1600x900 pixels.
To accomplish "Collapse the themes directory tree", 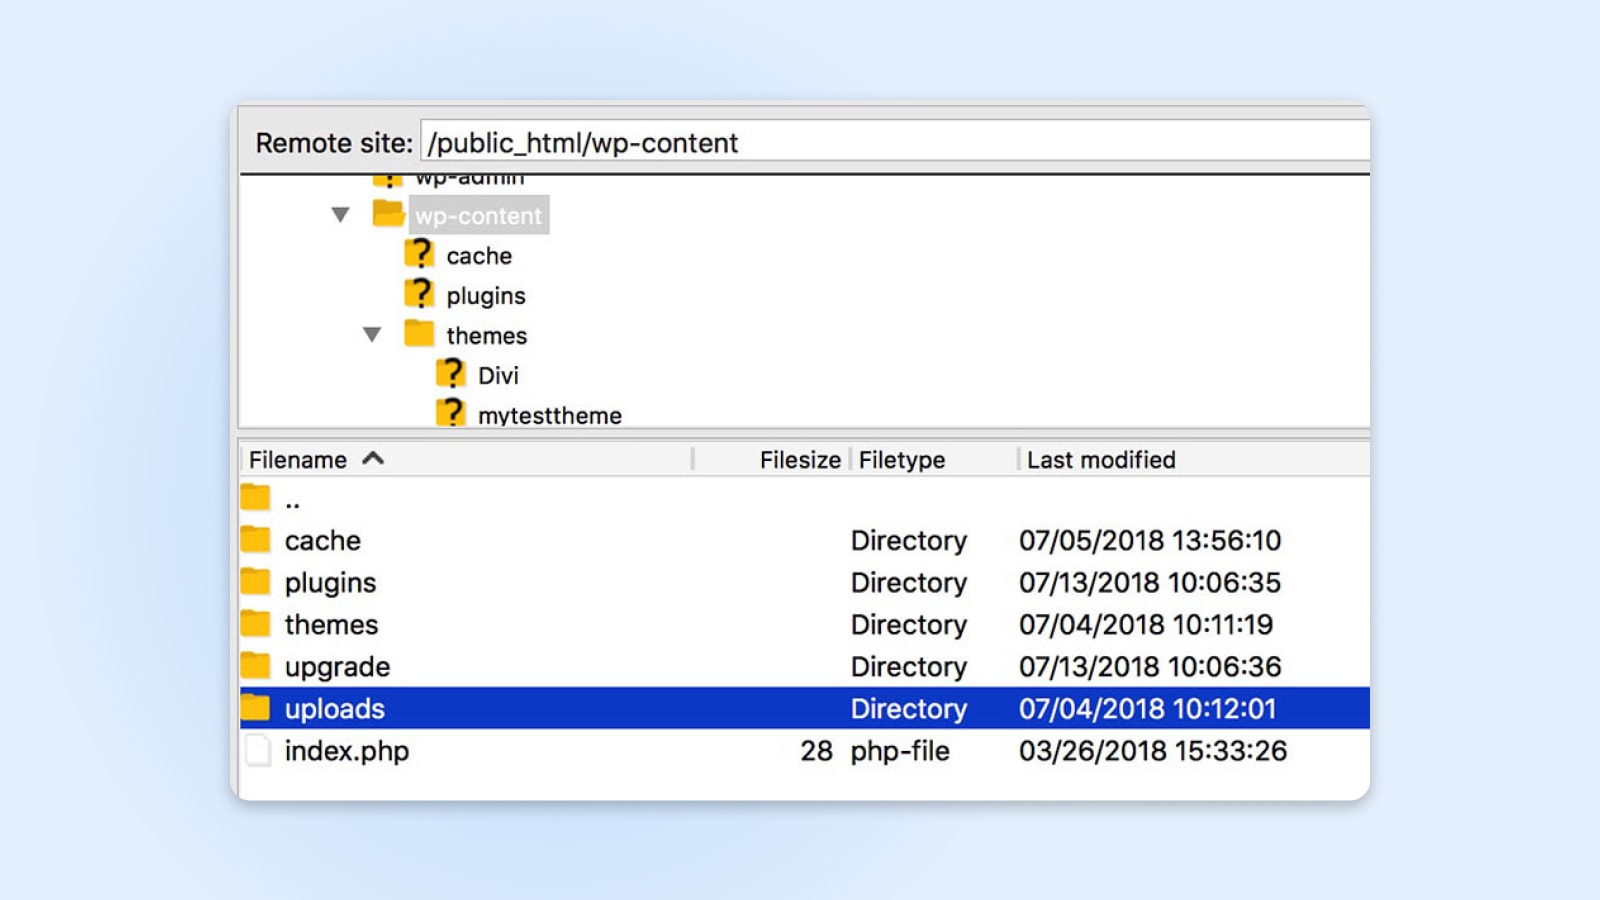I will (x=372, y=334).
